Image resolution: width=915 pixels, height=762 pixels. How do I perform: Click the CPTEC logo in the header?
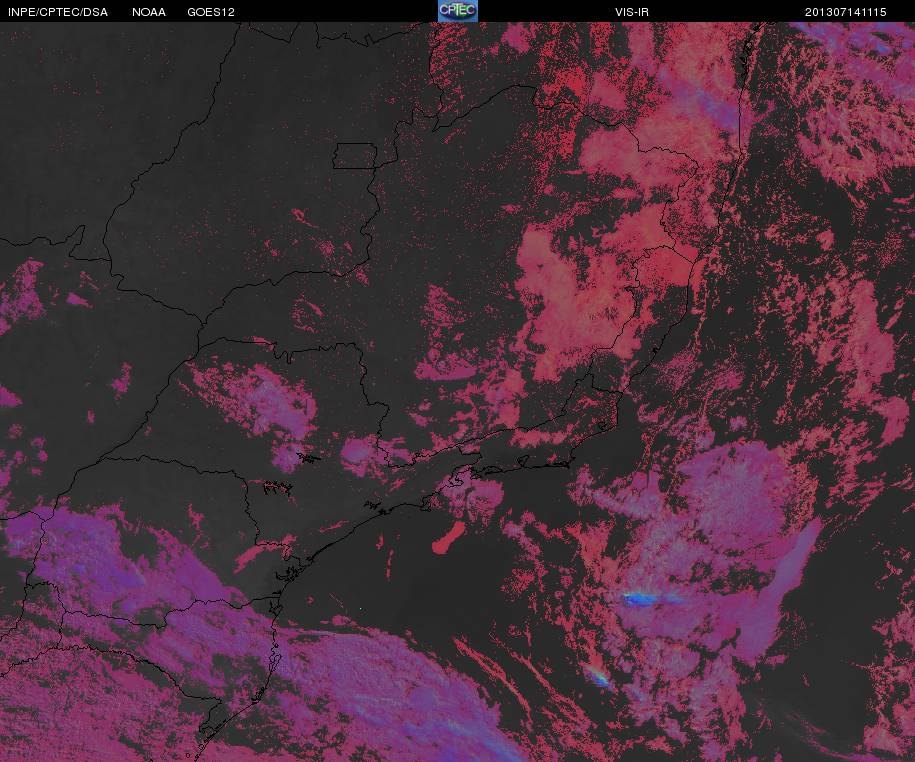coord(458,11)
